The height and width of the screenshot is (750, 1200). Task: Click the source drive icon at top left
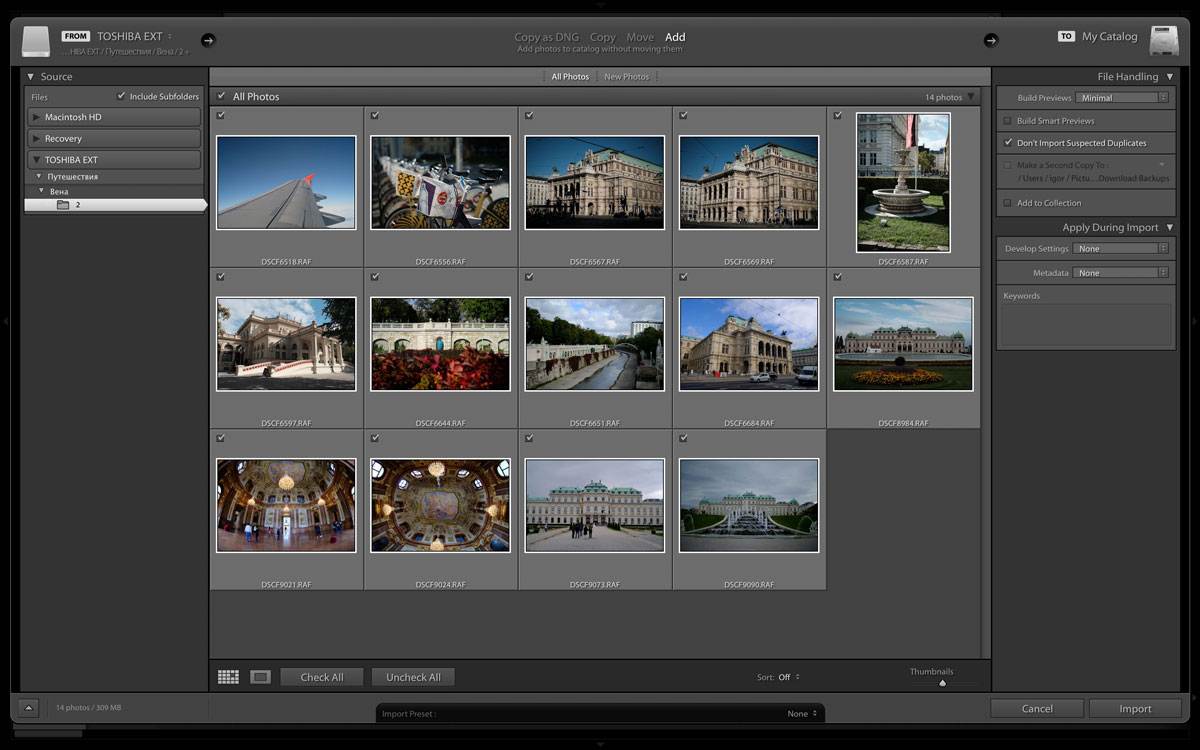(36, 42)
